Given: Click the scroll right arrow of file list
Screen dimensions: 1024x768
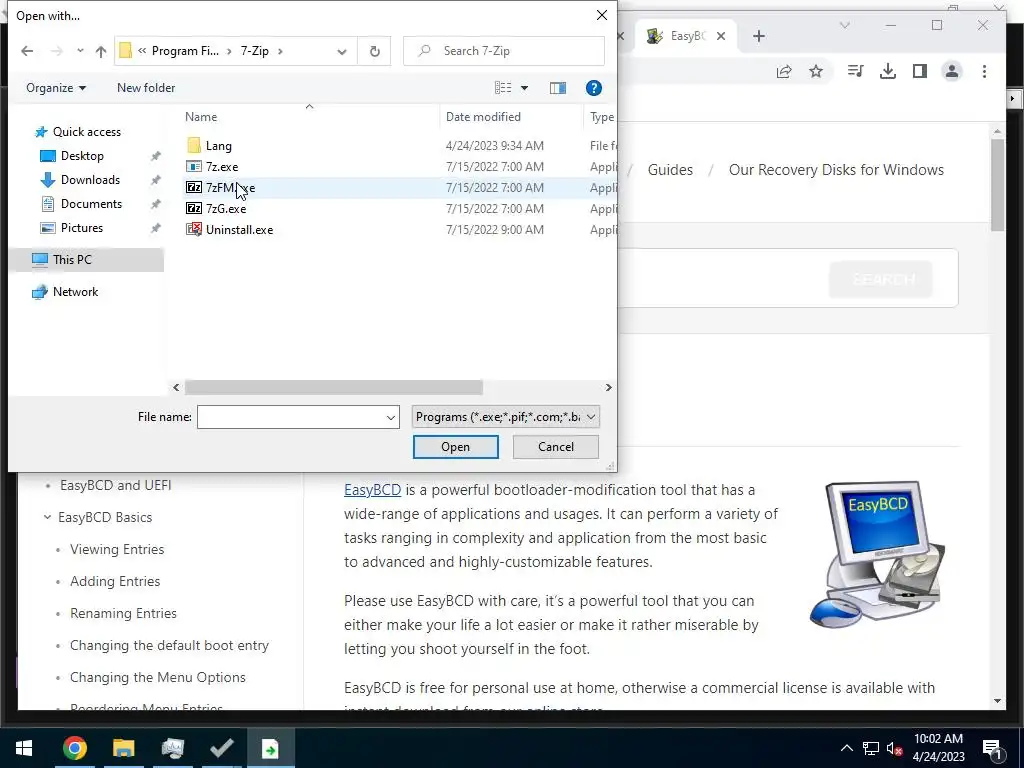Looking at the screenshot, I should coord(608,387).
